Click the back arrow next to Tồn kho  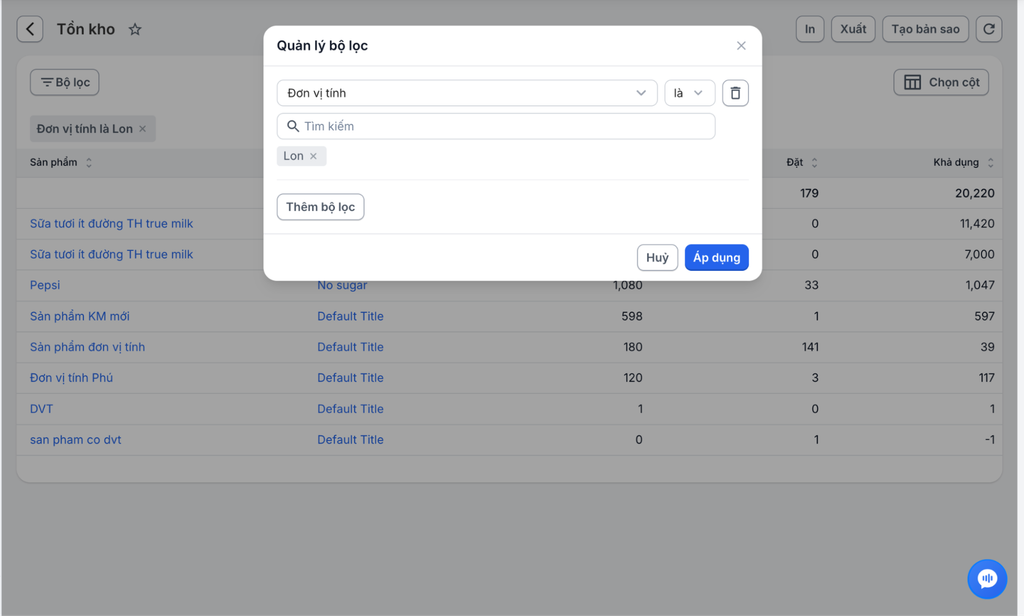30,29
